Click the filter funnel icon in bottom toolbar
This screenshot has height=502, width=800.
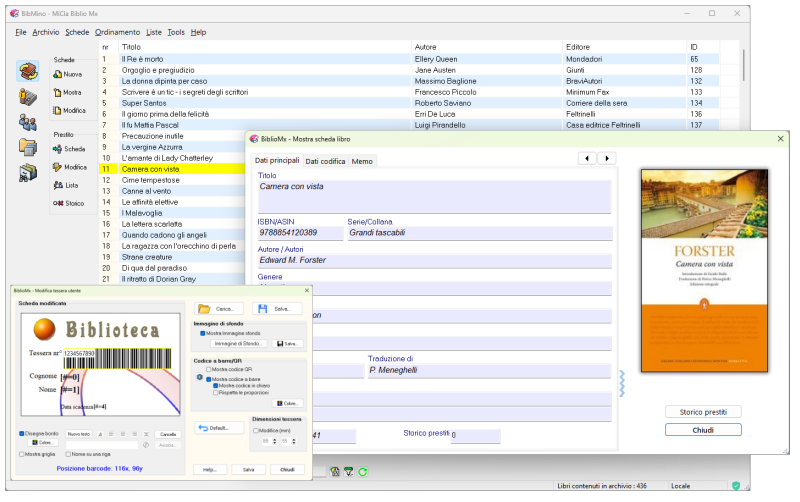pos(348,472)
